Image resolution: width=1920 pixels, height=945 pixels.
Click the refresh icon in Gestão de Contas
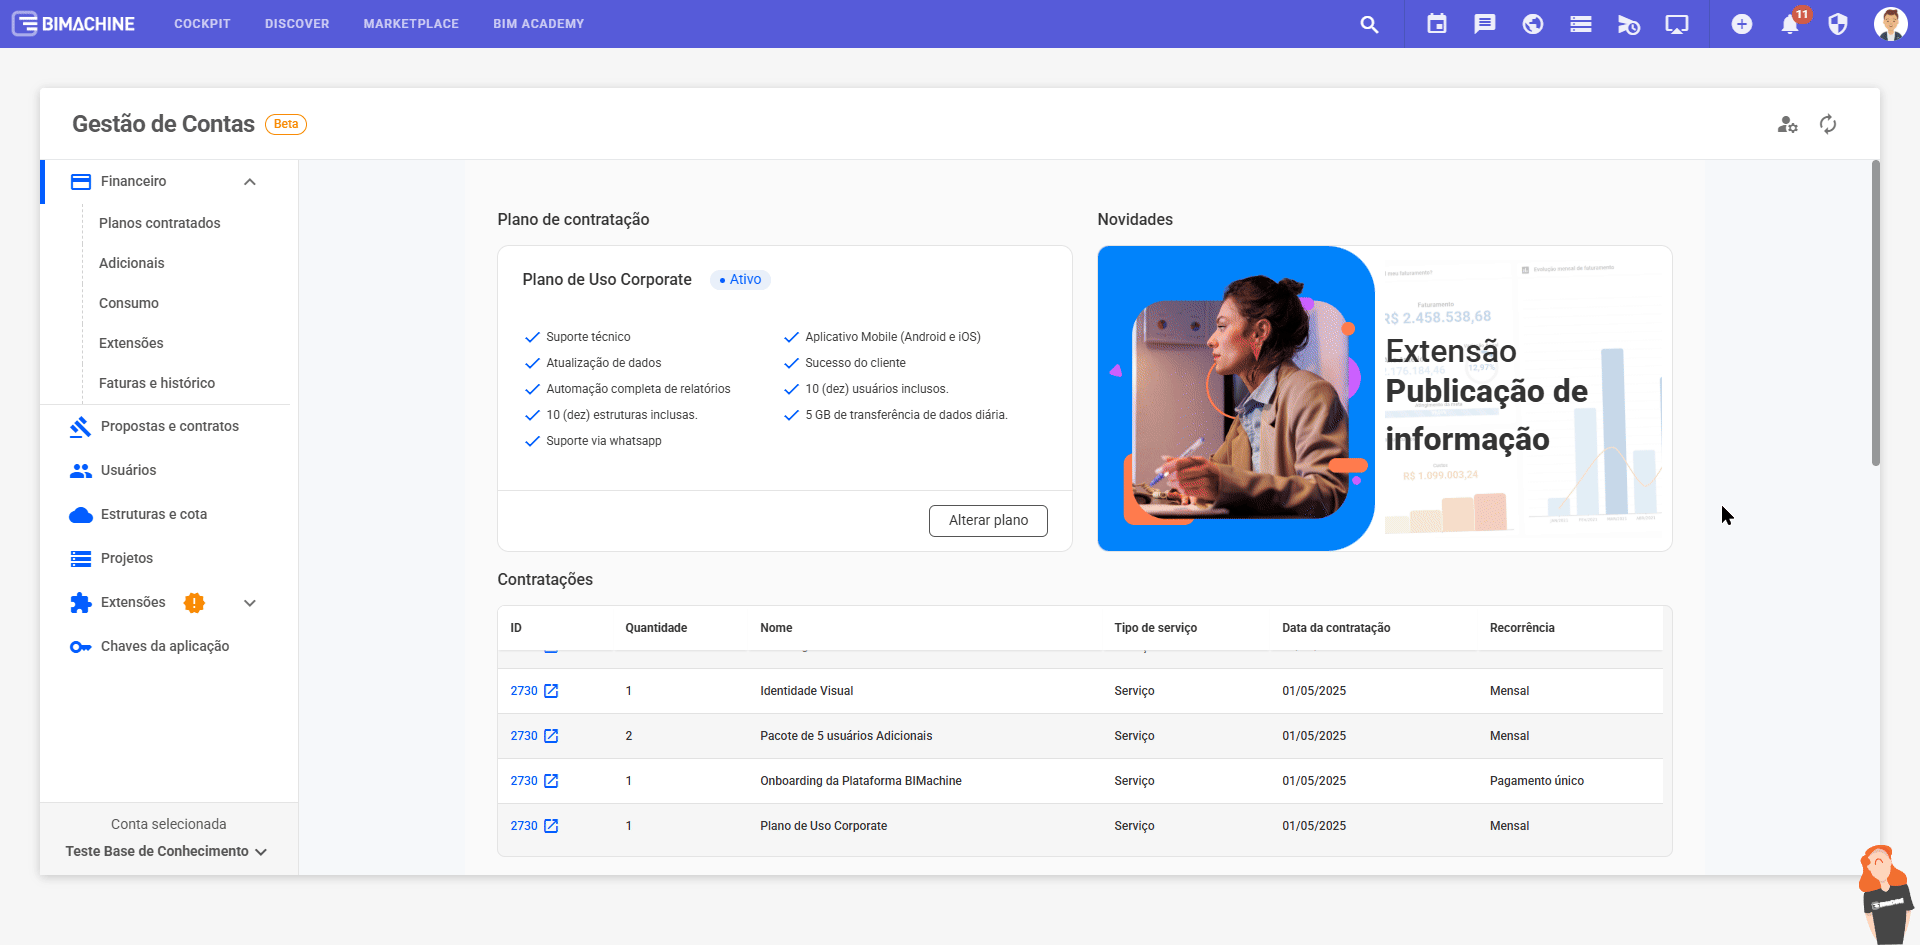click(1827, 124)
